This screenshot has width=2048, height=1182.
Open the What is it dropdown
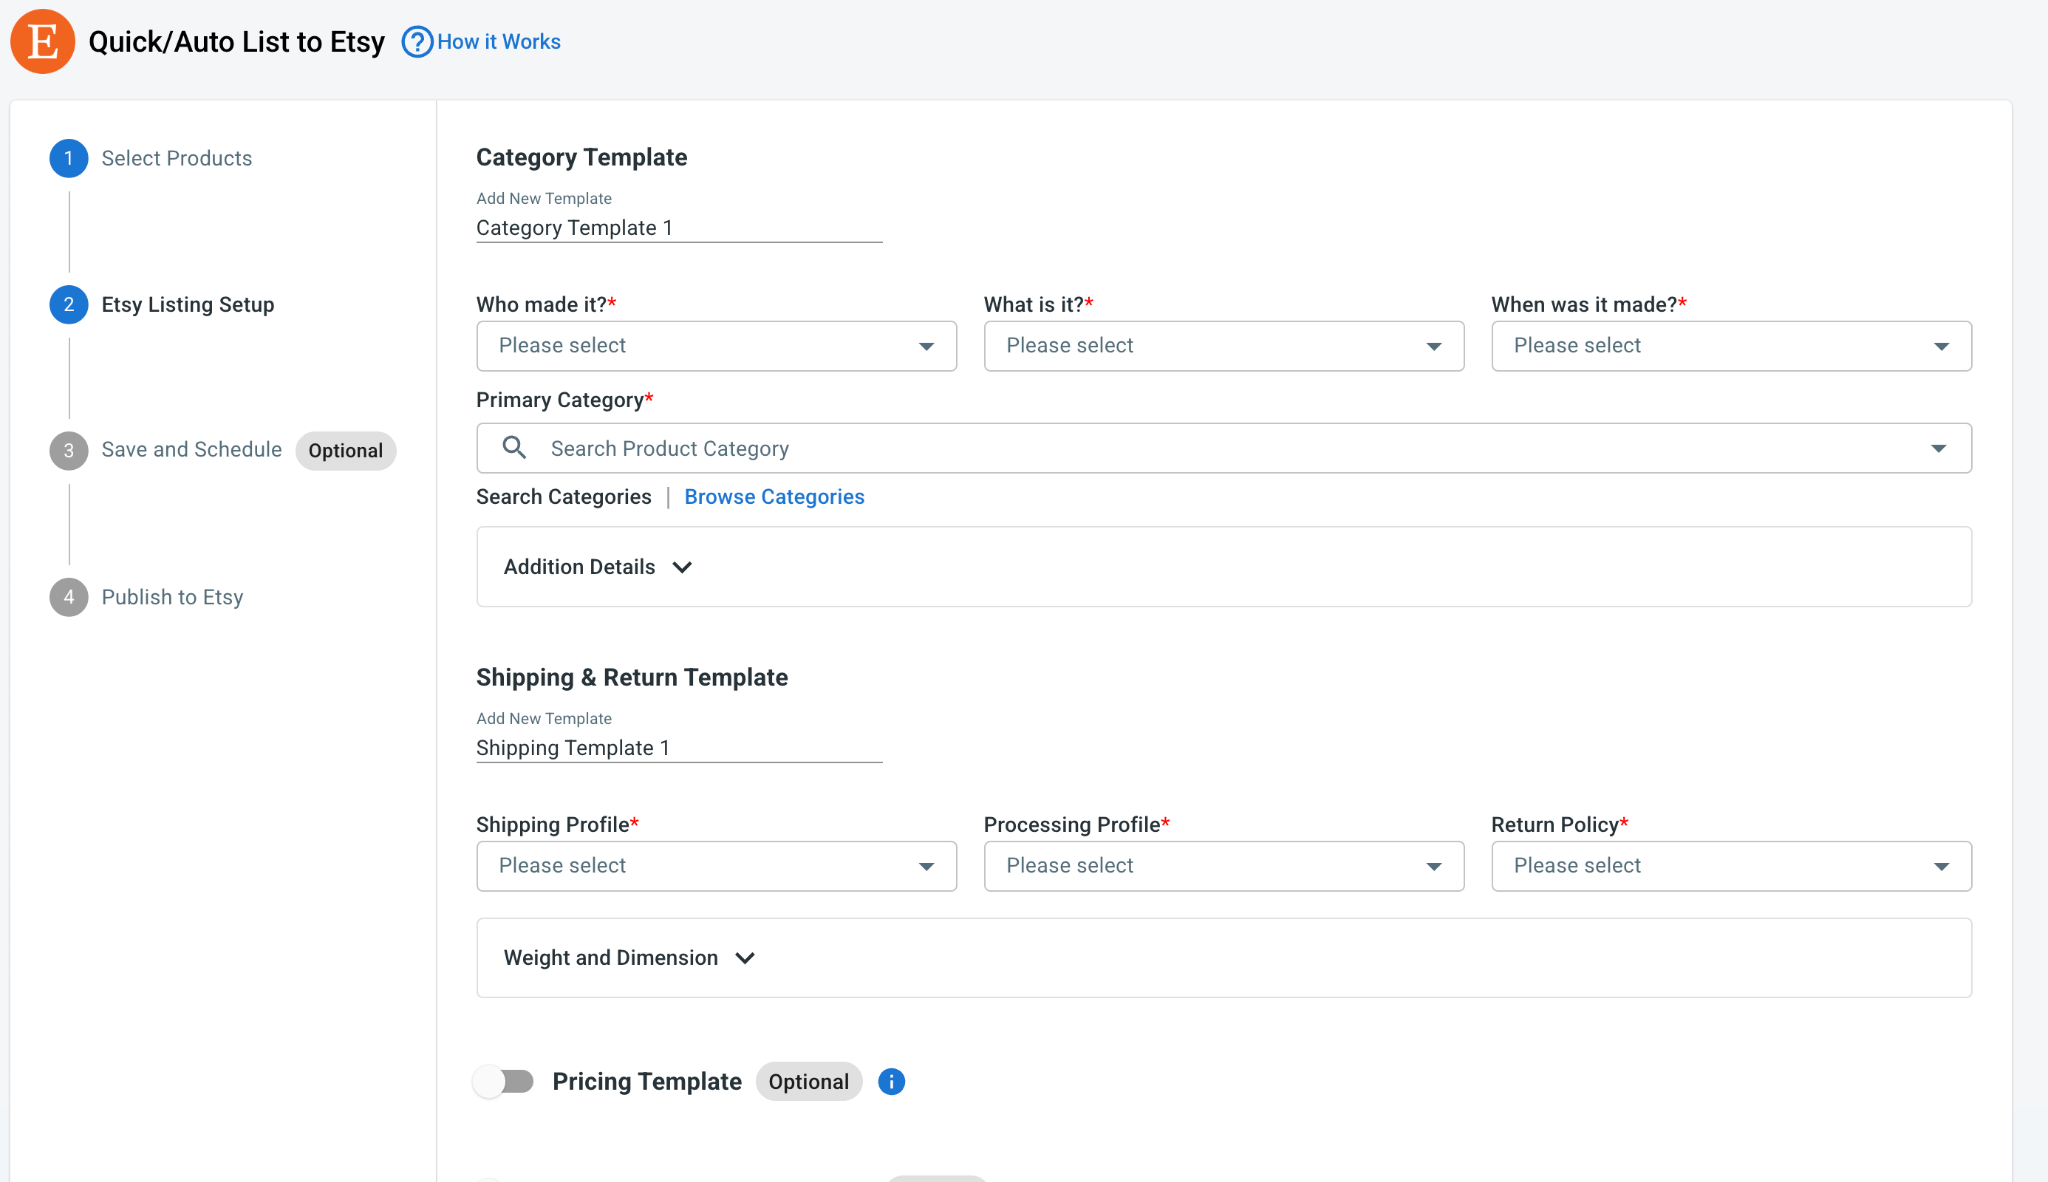coord(1224,346)
